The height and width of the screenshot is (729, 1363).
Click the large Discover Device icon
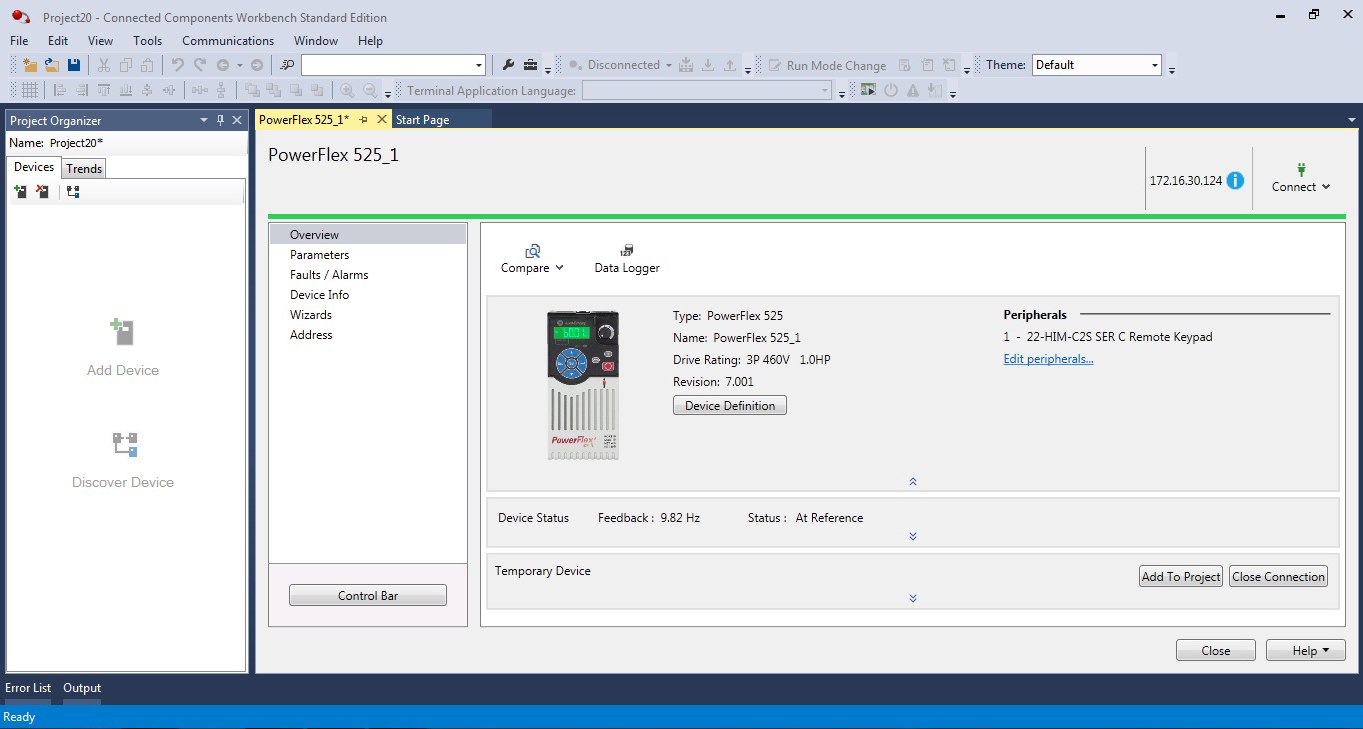pyautogui.click(x=124, y=444)
